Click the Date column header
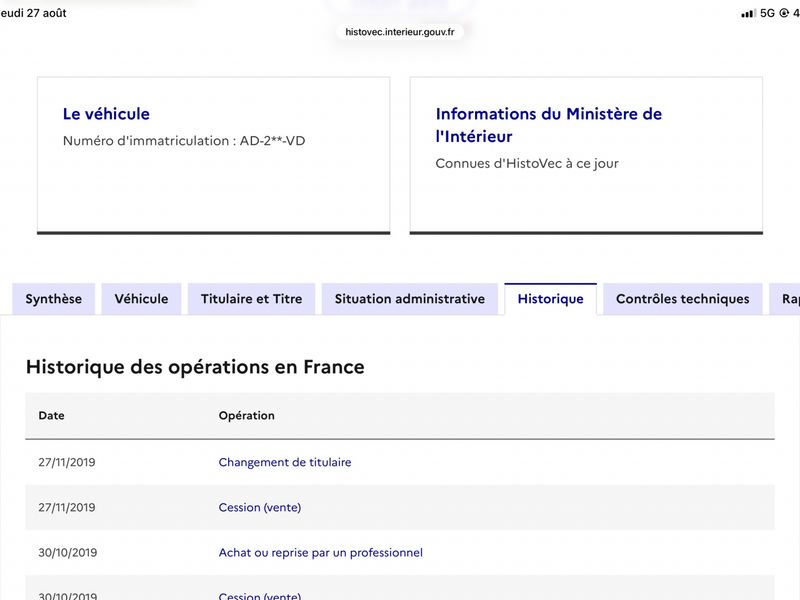This screenshot has width=800, height=600. coord(52,416)
